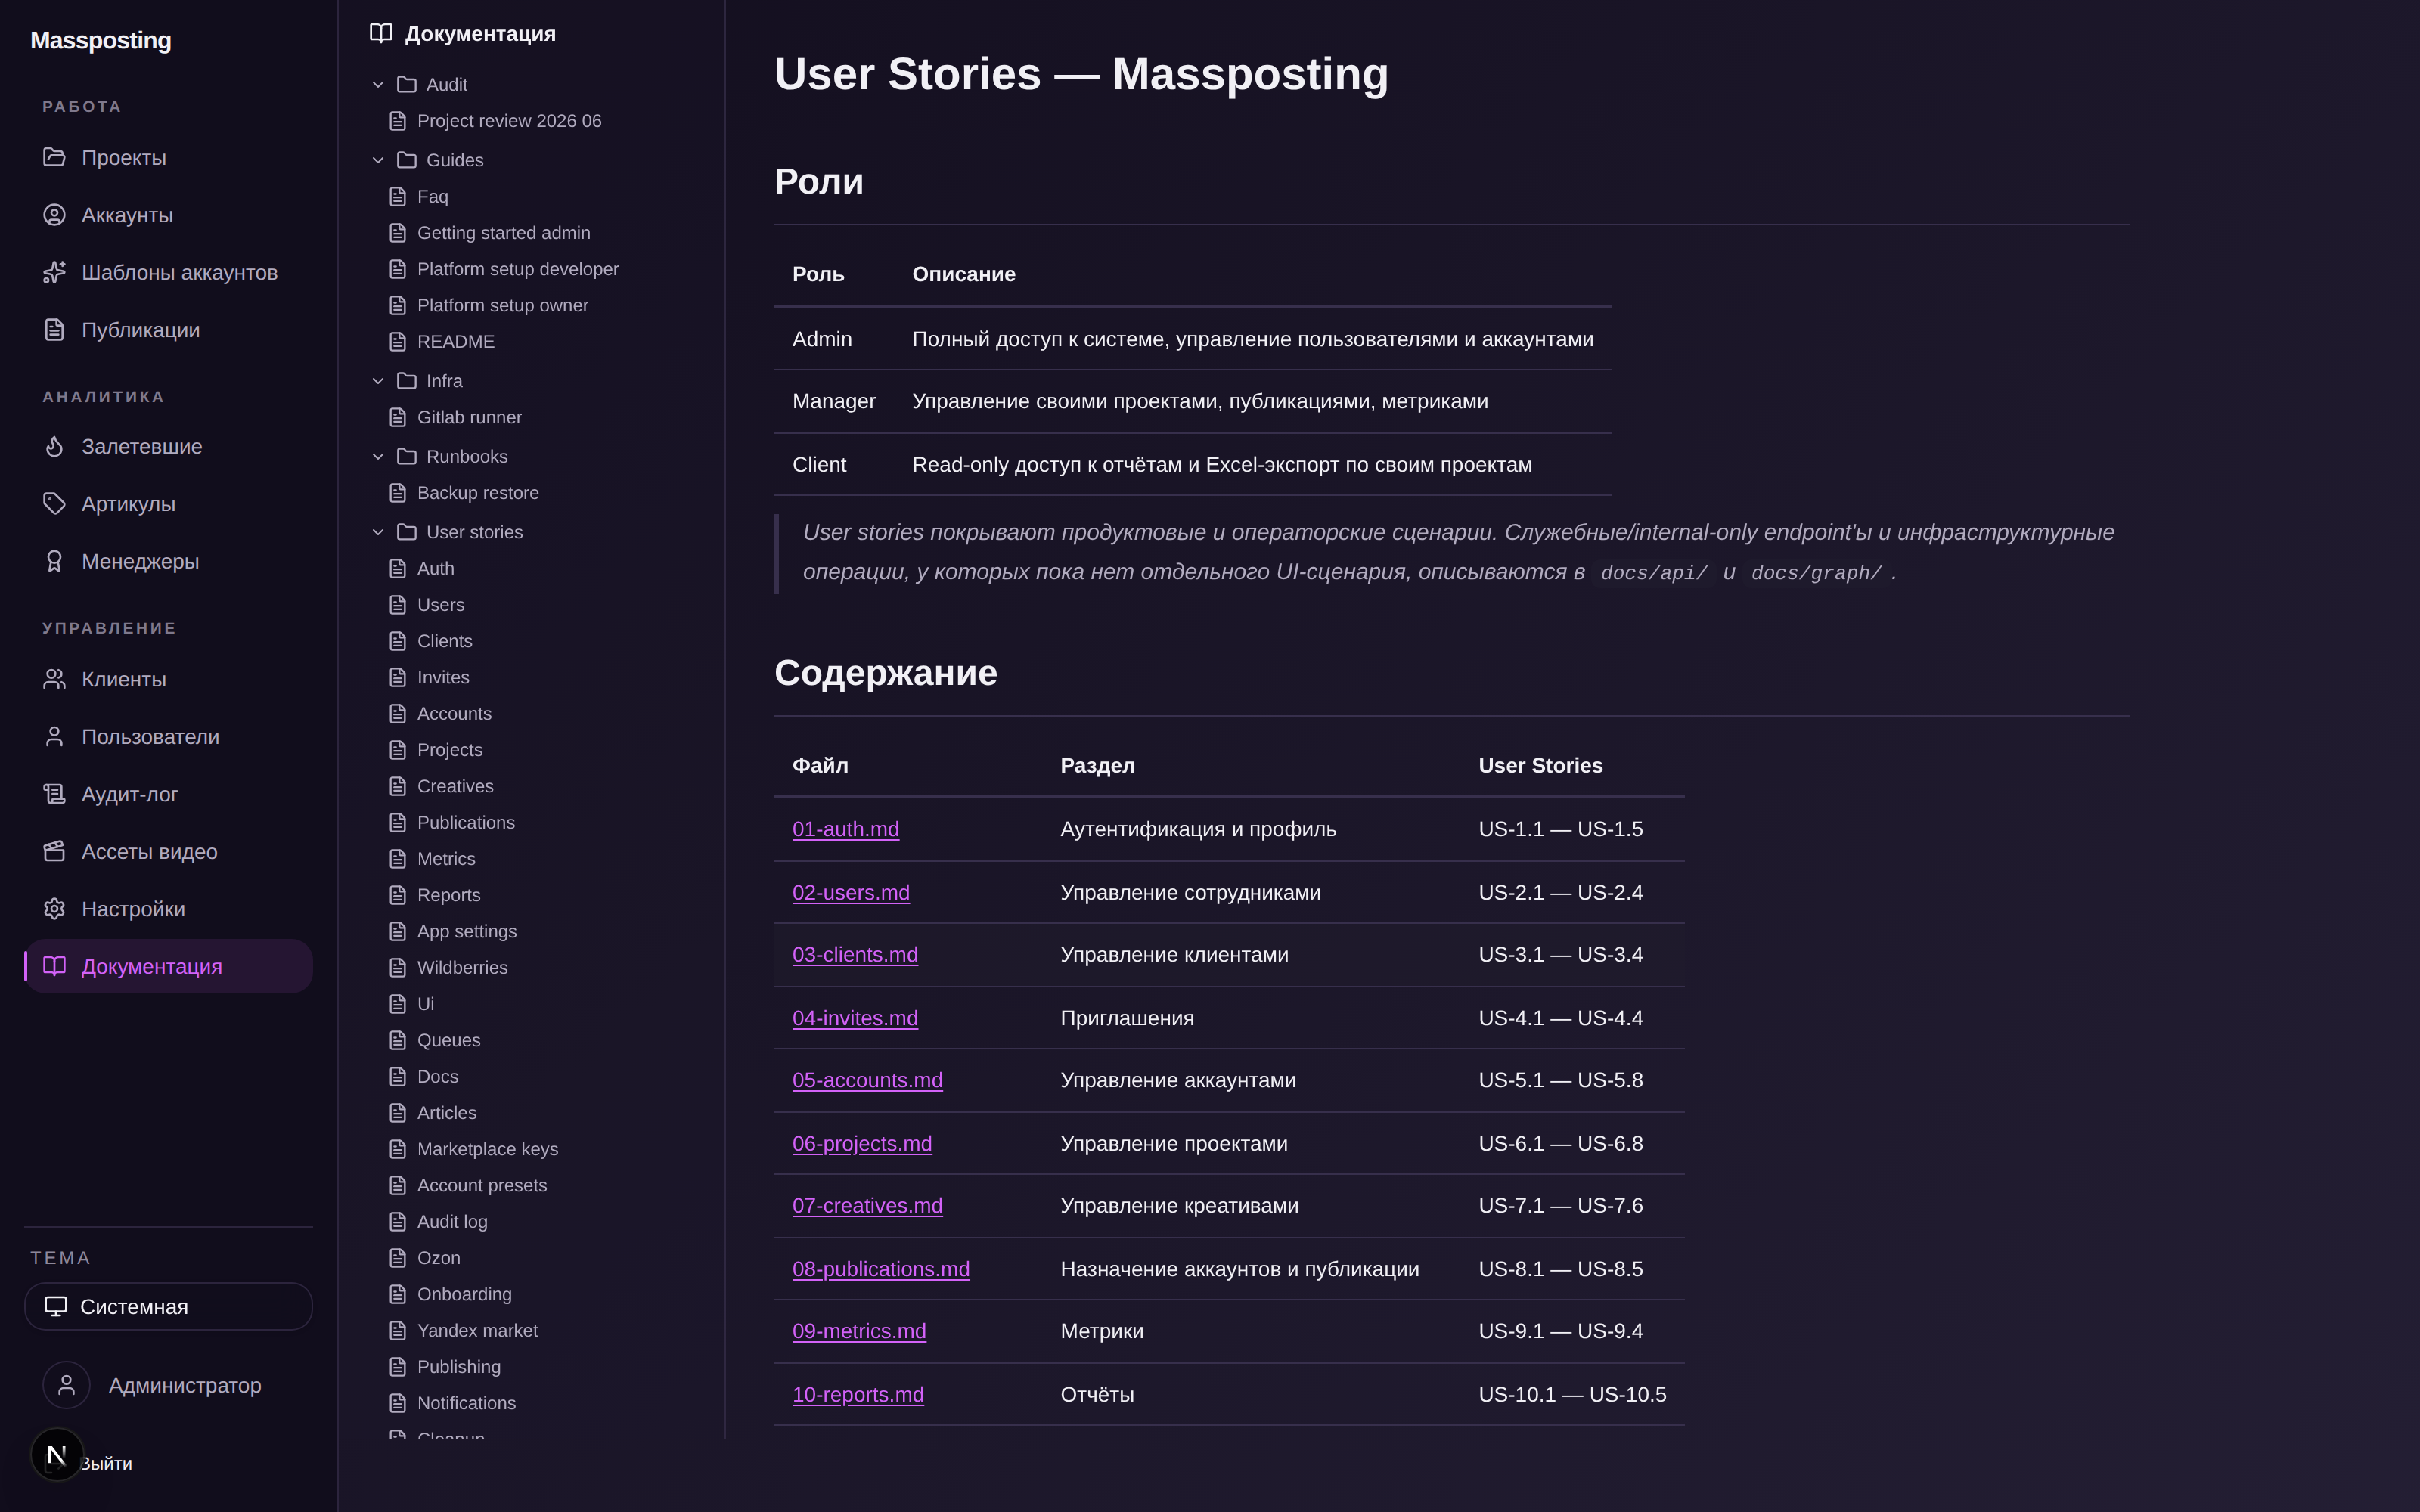Click the Документация book icon in sidebar
Screen dimensions: 2420x1512
(x=54, y=966)
